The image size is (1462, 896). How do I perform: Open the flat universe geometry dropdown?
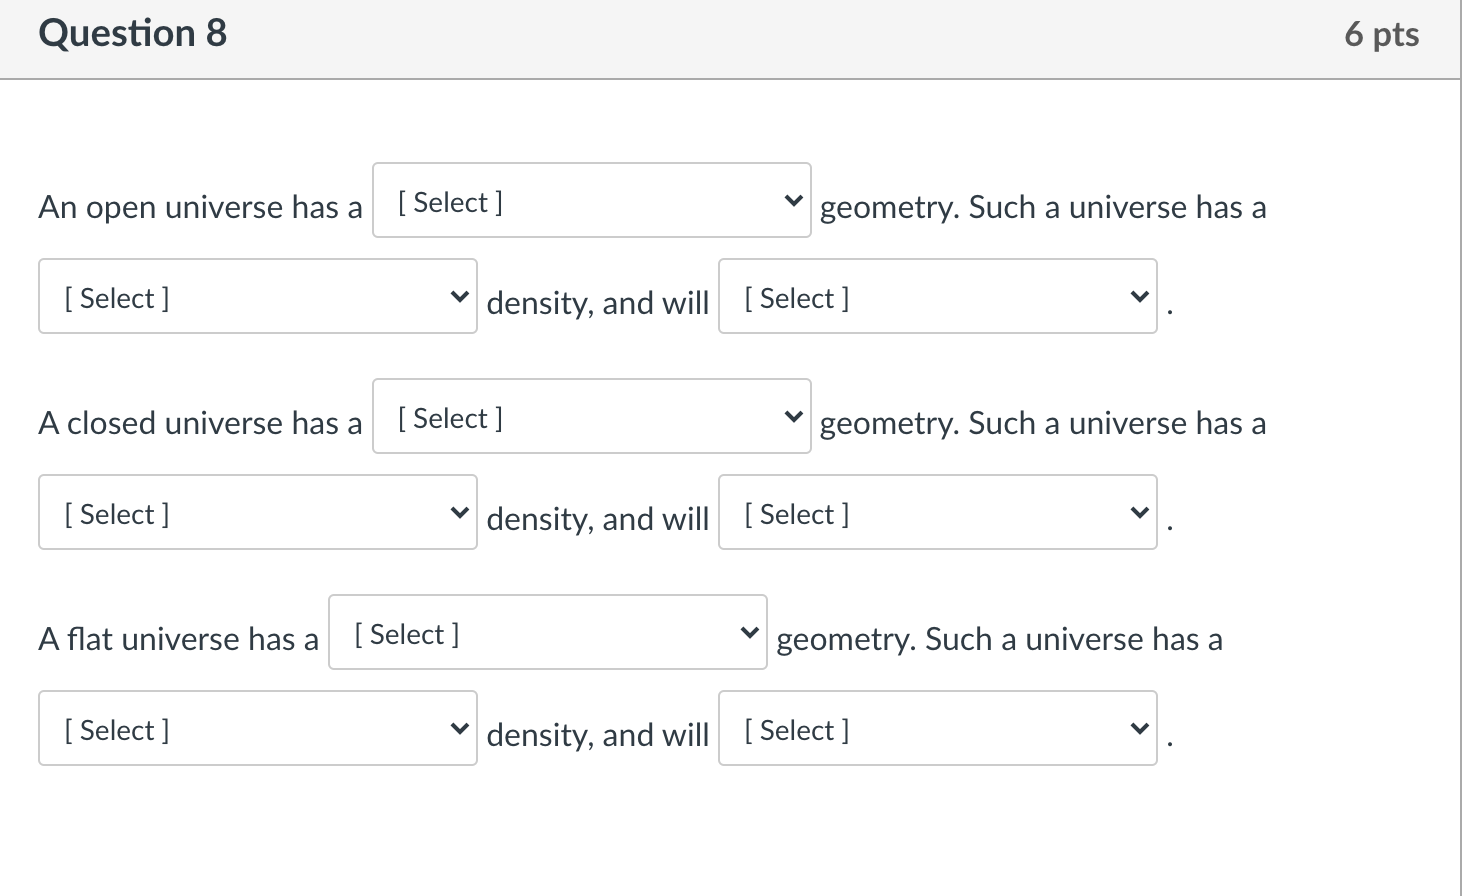[547, 633]
